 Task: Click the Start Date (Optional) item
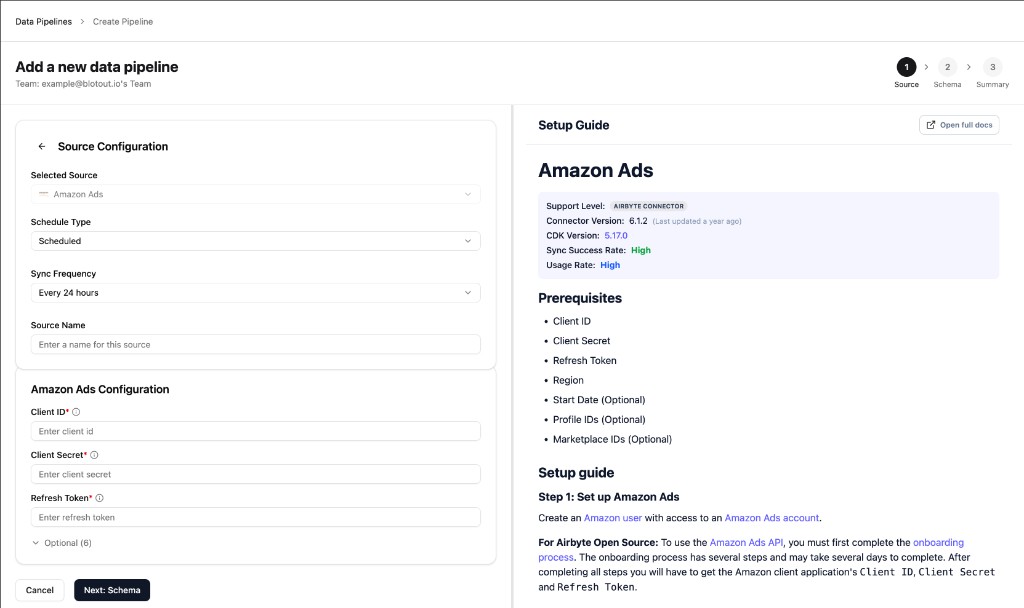(x=599, y=400)
